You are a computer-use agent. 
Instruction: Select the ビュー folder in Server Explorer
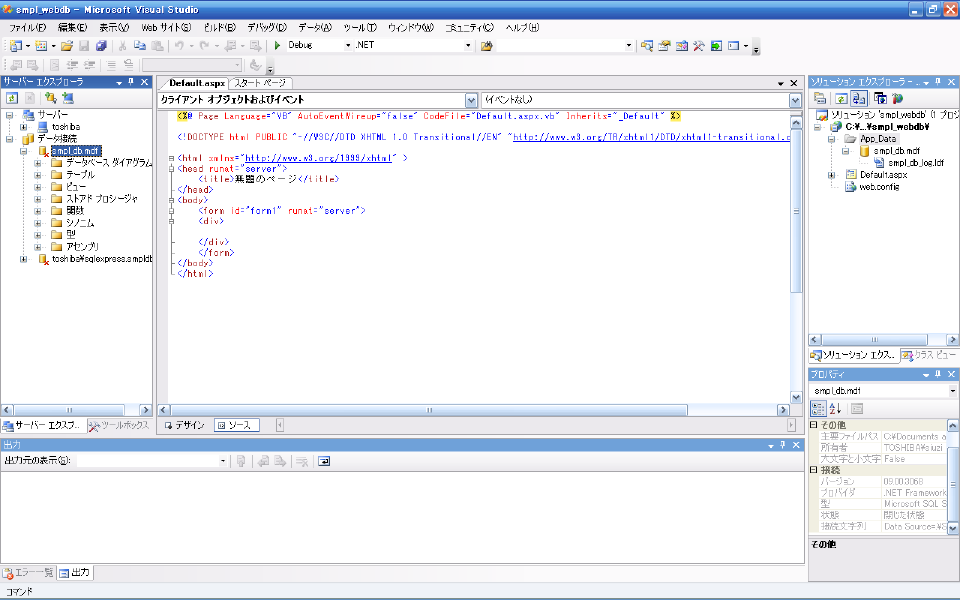point(76,187)
